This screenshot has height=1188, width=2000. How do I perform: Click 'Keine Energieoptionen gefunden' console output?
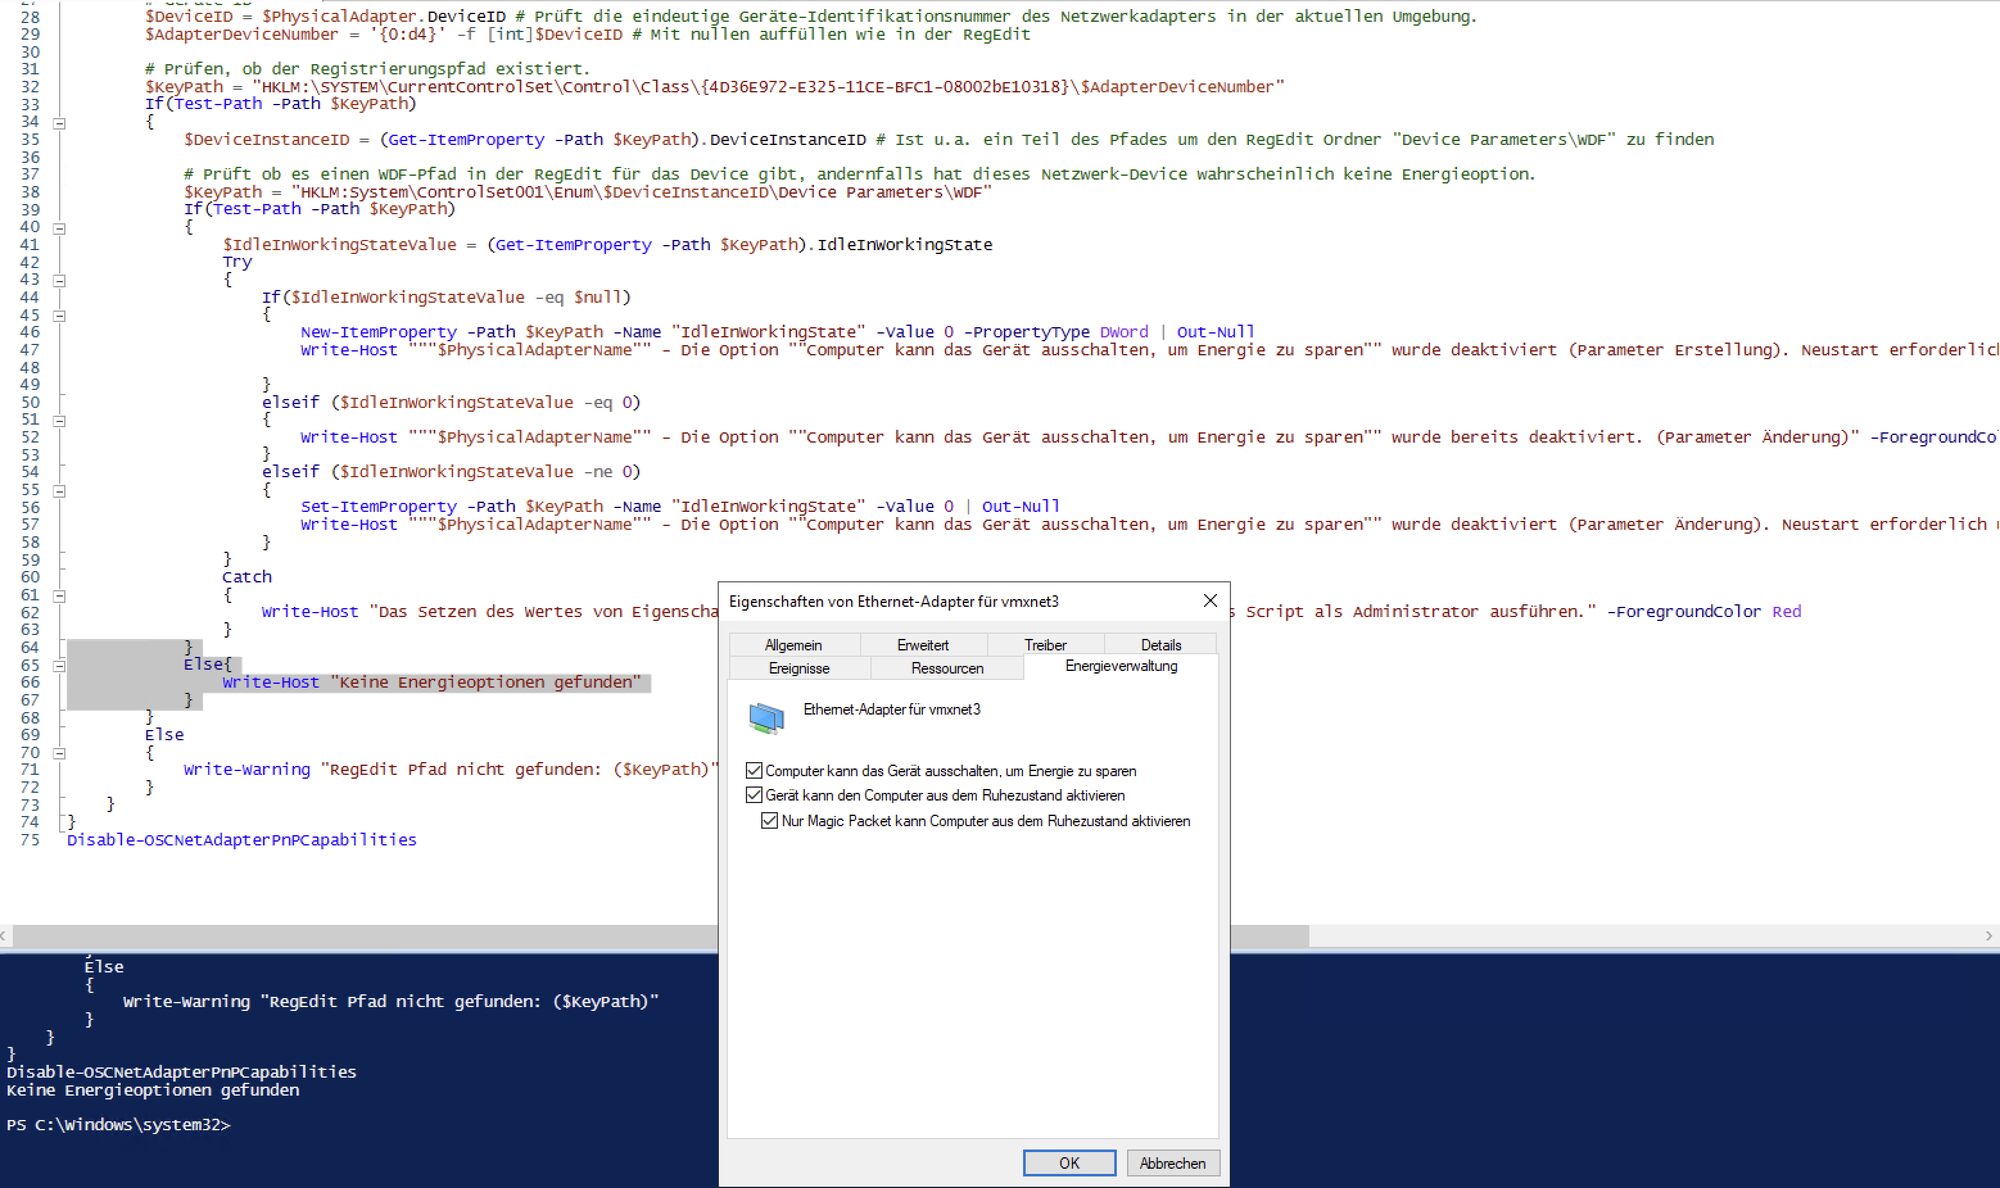coord(152,1090)
